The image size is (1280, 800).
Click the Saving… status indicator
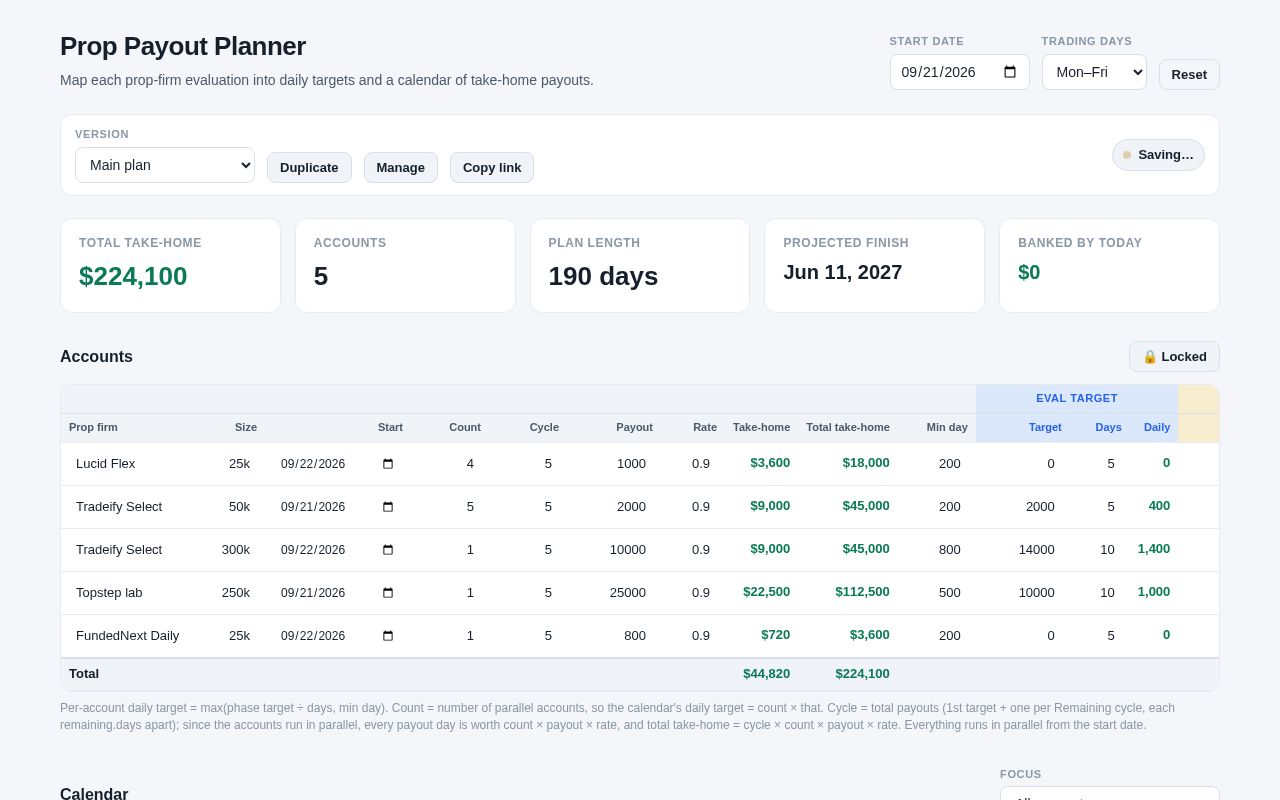point(1158,155)
